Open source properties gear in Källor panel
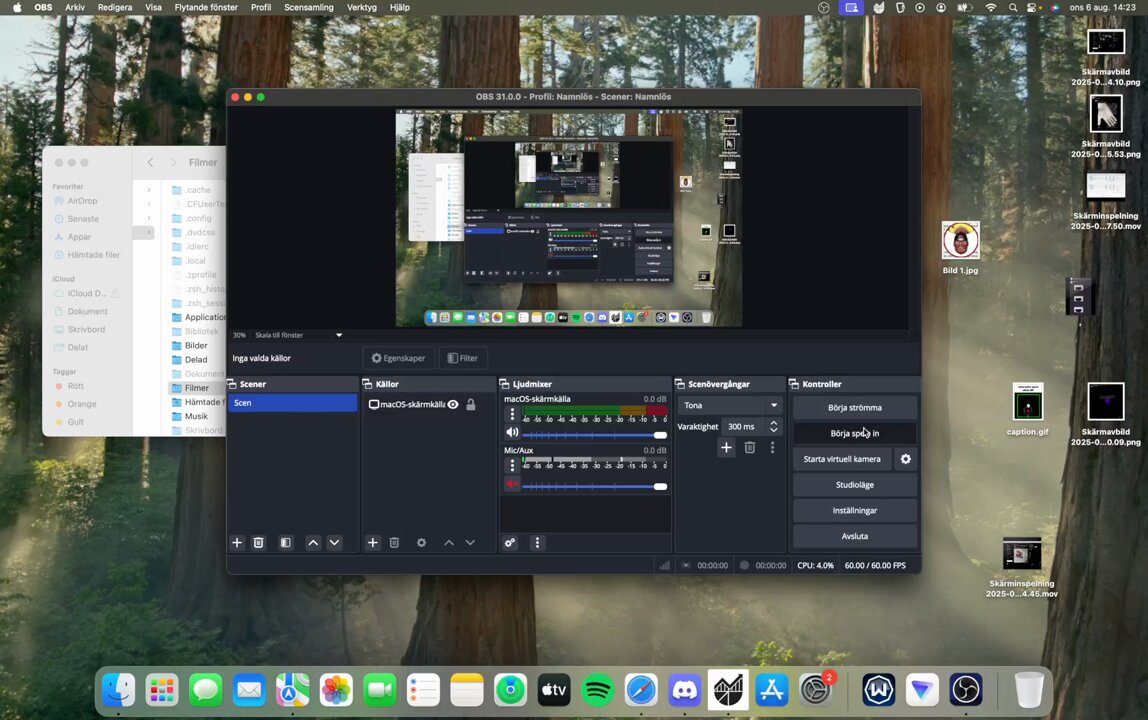Screen dimensions: 1148x720 coord(421,543)
